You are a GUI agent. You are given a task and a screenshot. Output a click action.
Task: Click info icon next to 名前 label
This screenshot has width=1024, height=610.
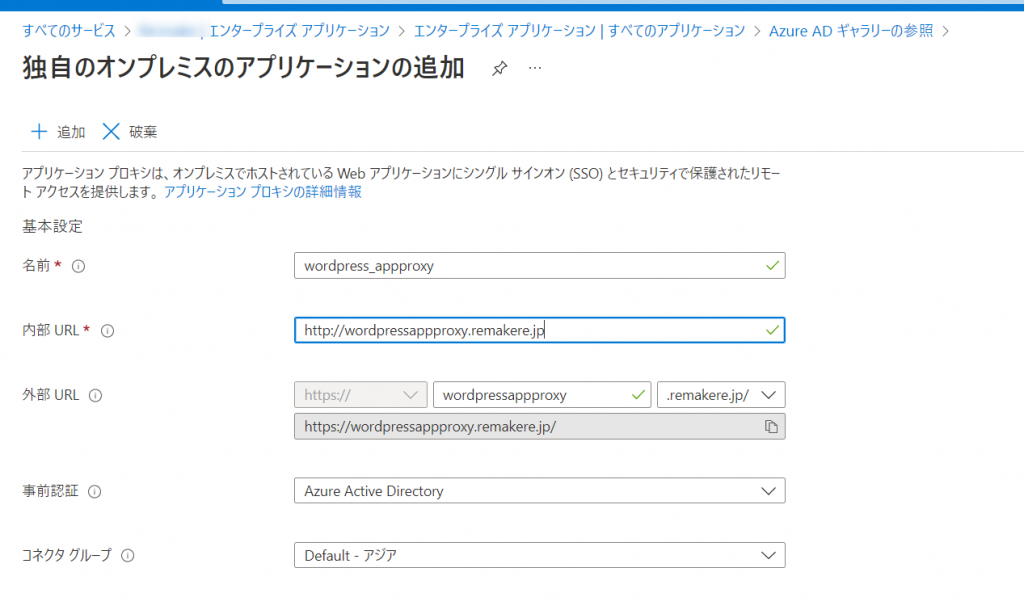pyautogui.click(x=78, y=266)
